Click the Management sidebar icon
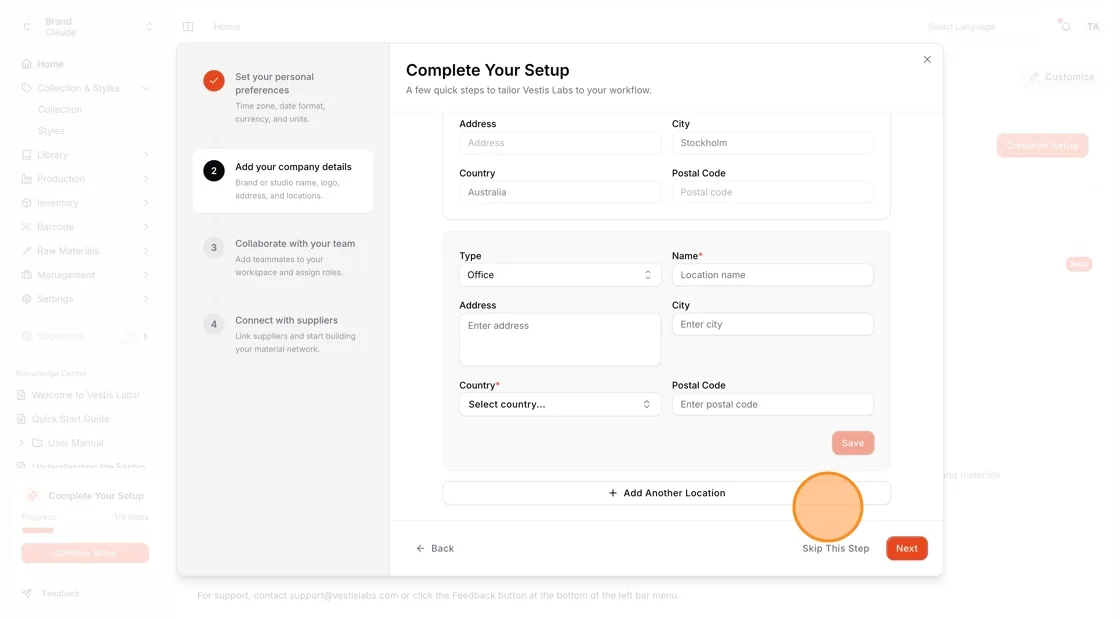 click(x=26, y=275)
